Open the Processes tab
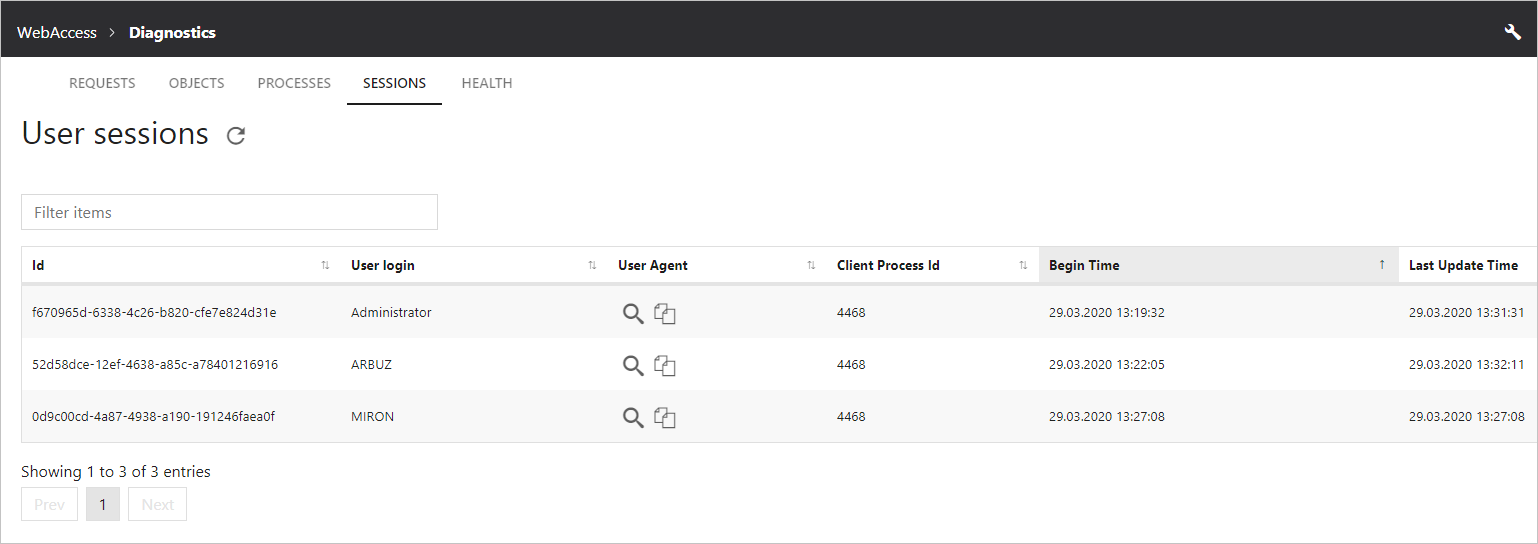Viewport: 1538px width, 544px height. (x=294, y=83)
